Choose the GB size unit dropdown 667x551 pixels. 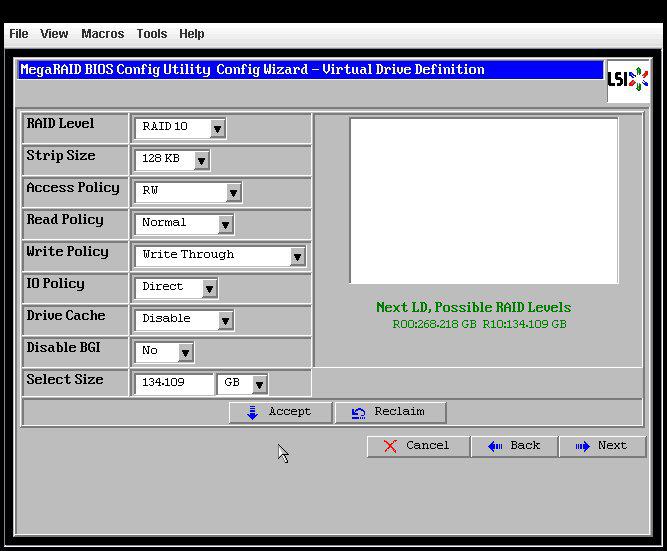point(242,384)
